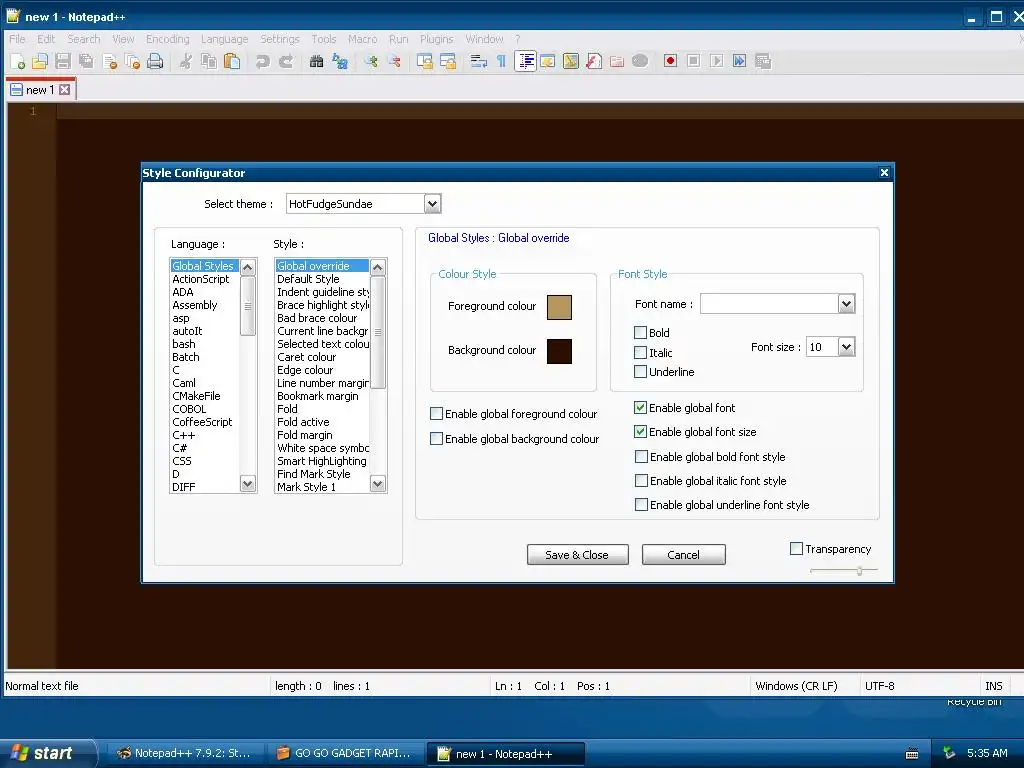Switch to Notepad++ 7.9.2 taskbar item

coord(185,753)
